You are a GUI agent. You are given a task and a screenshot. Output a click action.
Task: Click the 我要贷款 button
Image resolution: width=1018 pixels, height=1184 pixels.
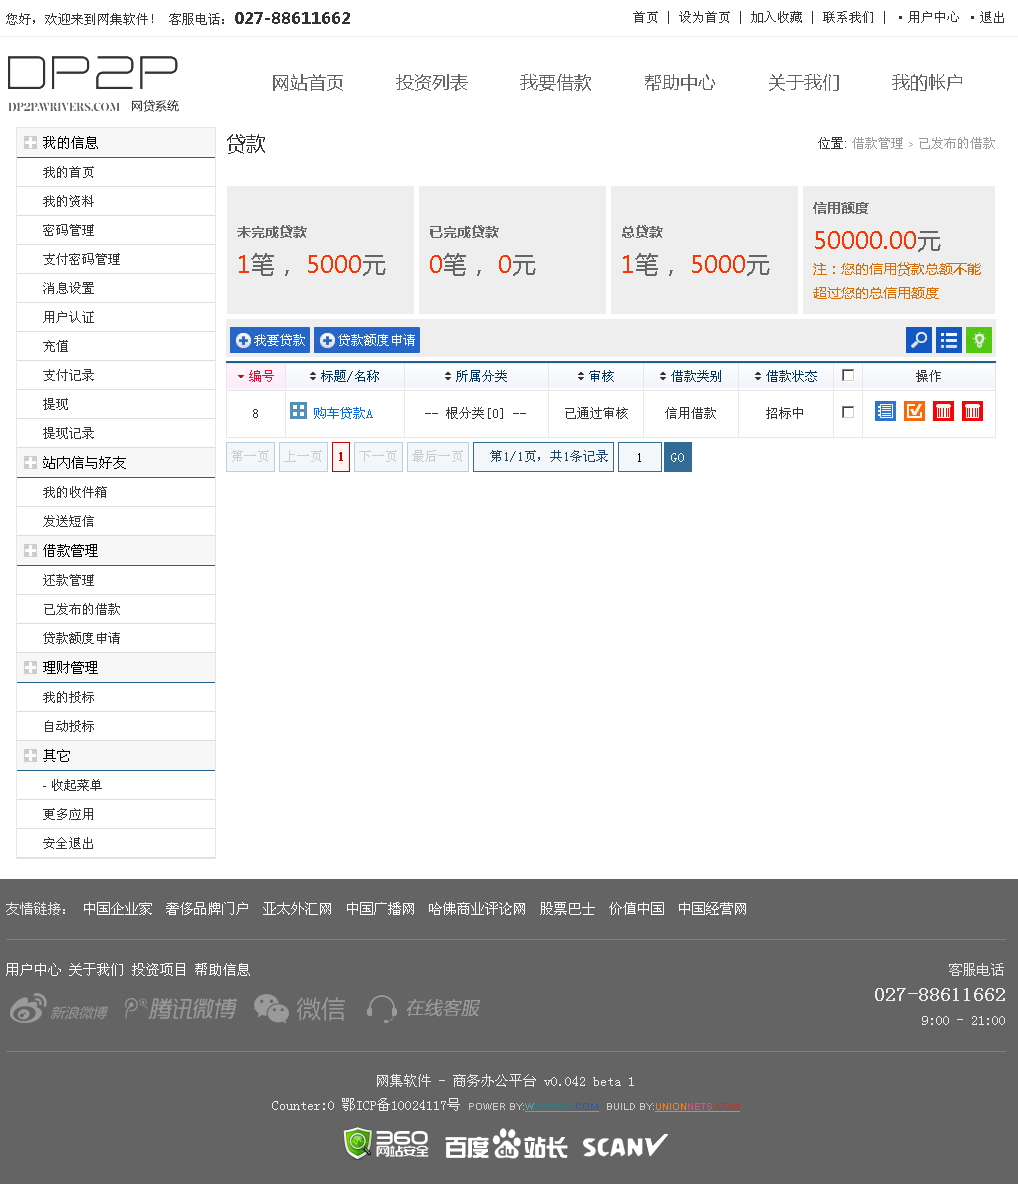(270, 340)
